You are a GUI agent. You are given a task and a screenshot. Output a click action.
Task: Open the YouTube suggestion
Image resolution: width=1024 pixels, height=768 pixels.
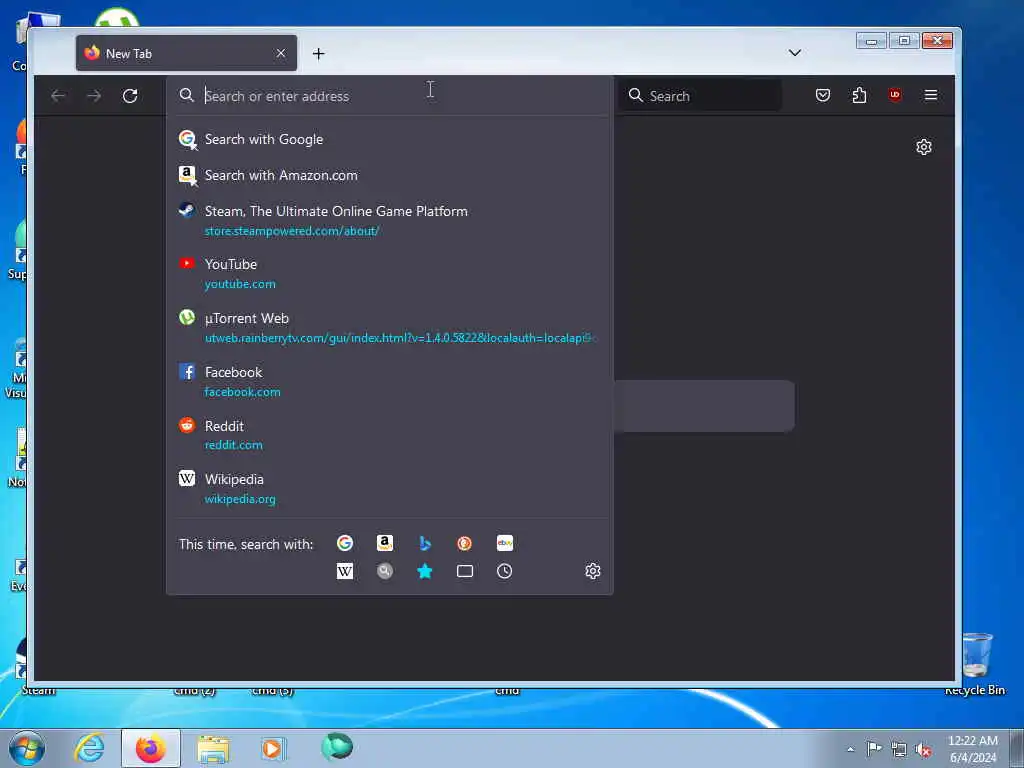point(390,274)
